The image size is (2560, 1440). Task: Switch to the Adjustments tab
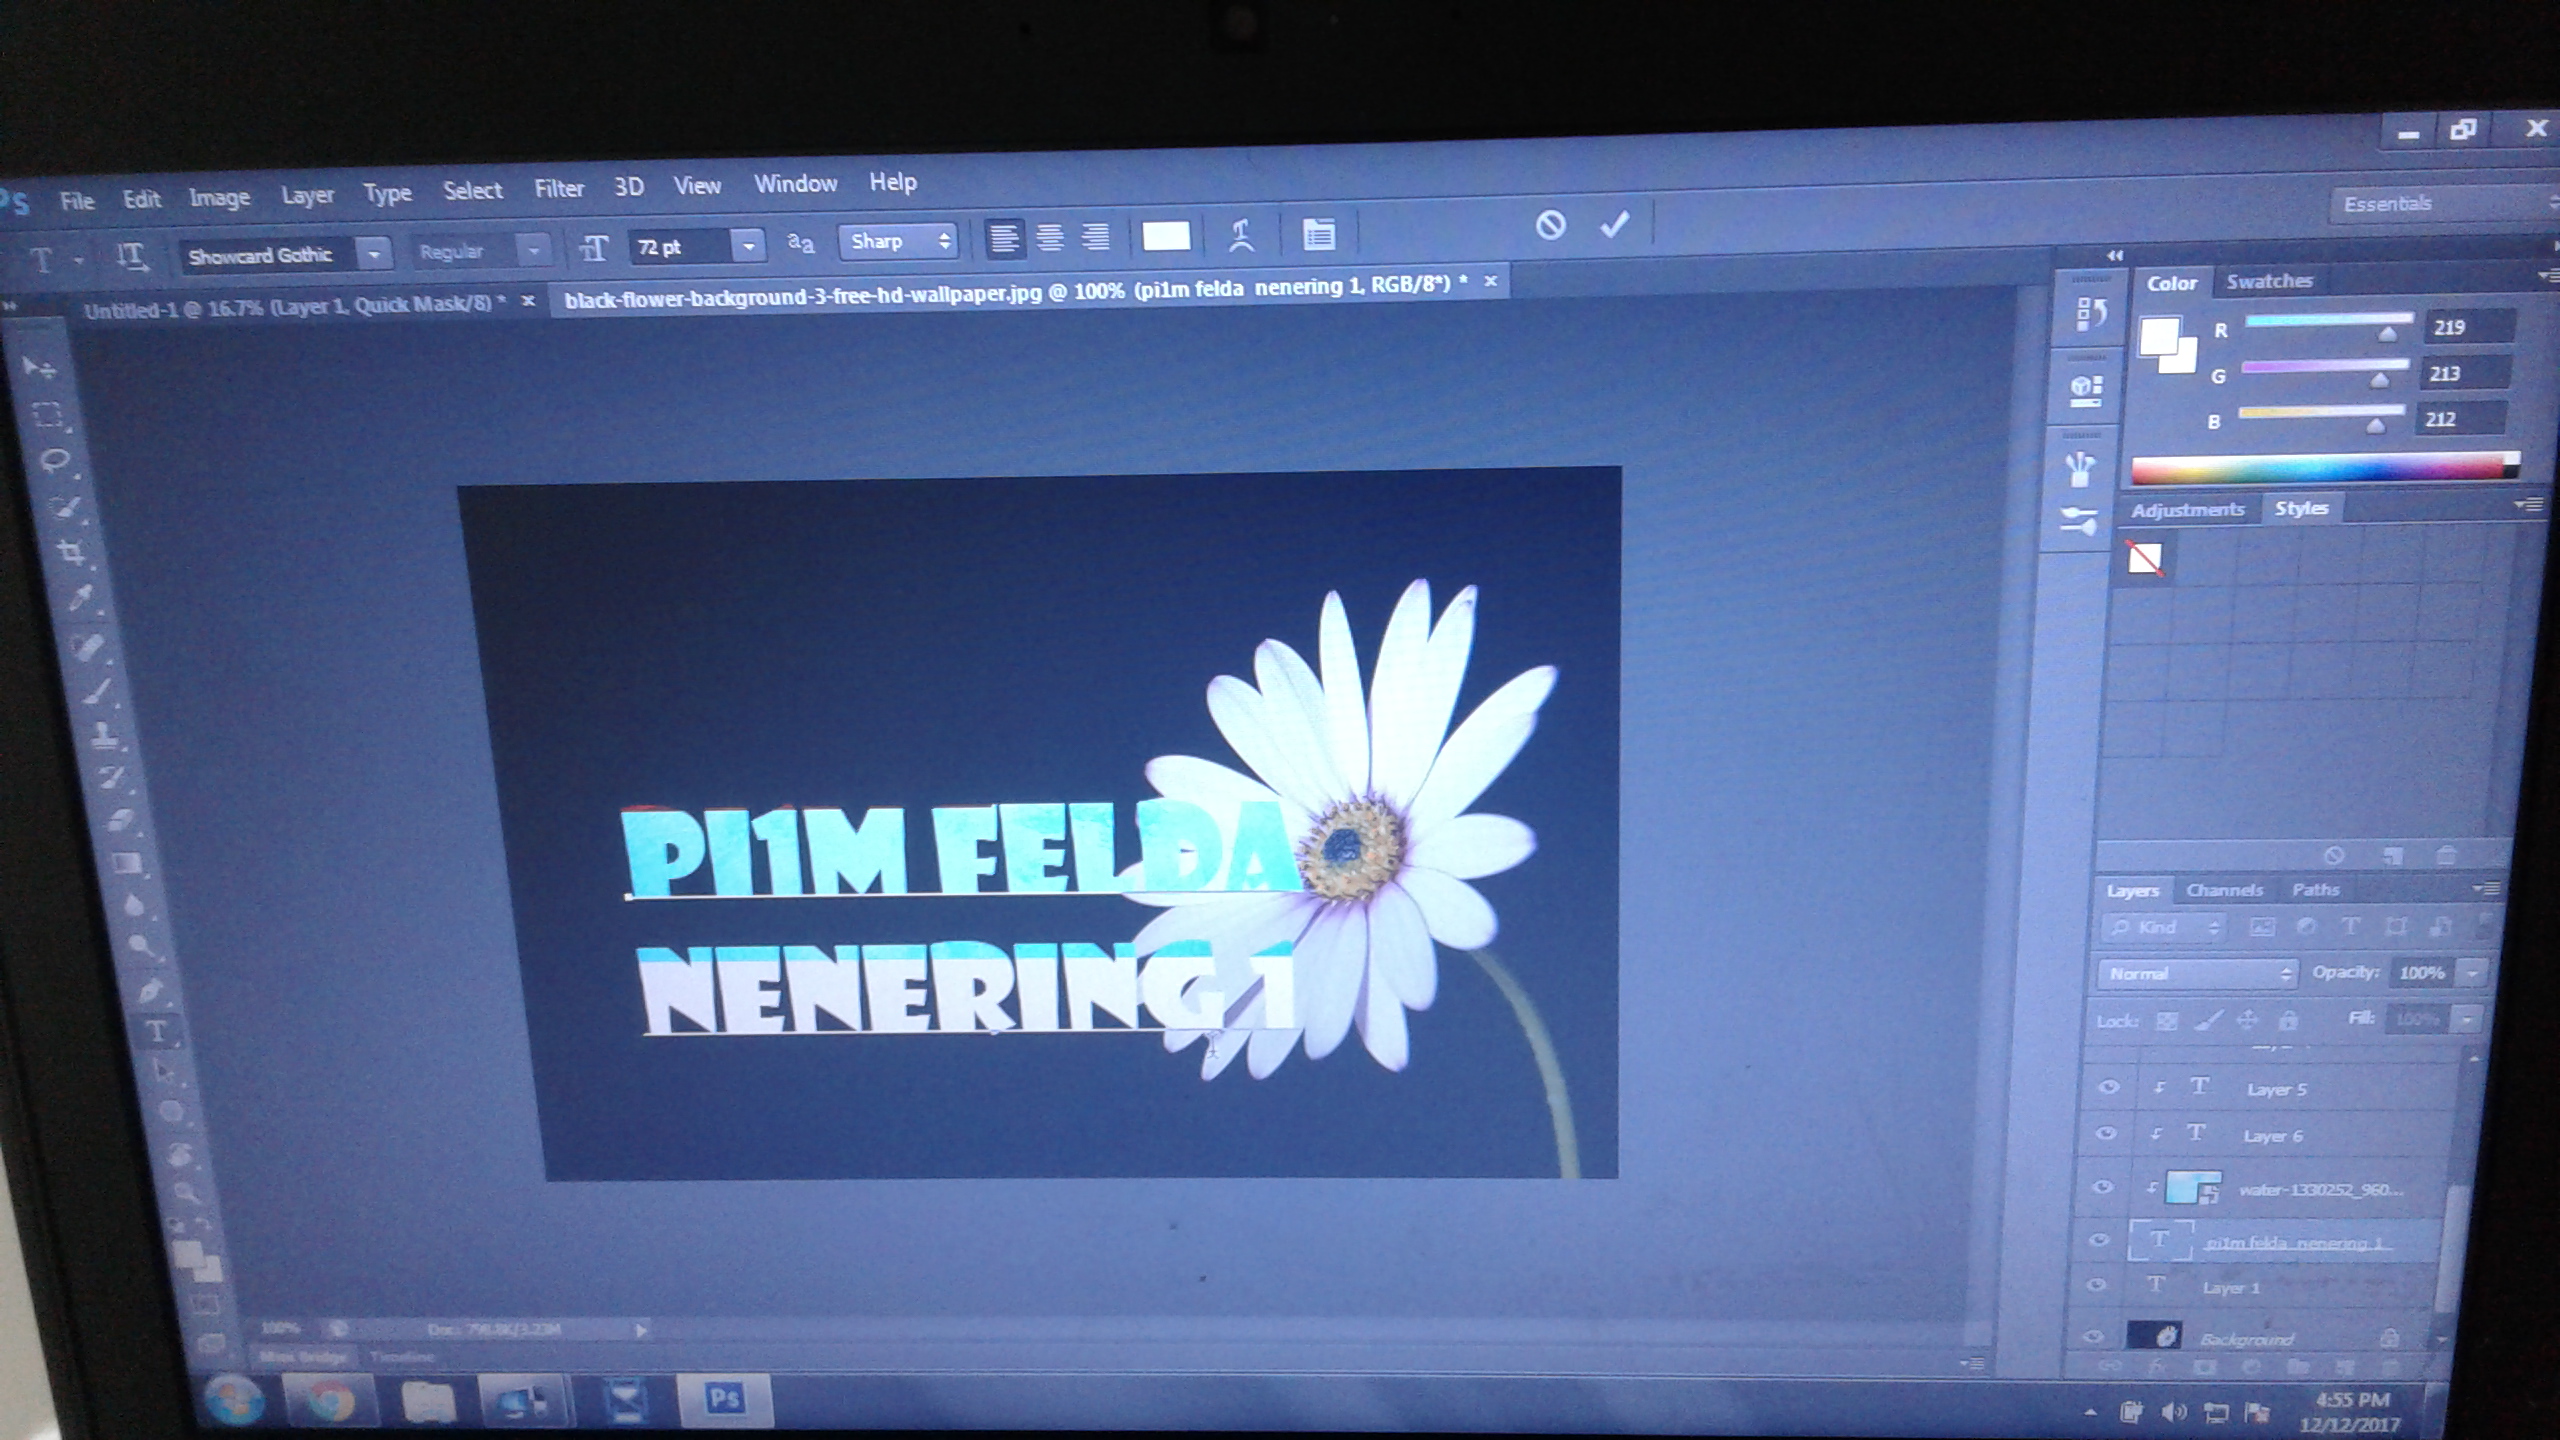tap(2187, 510)
